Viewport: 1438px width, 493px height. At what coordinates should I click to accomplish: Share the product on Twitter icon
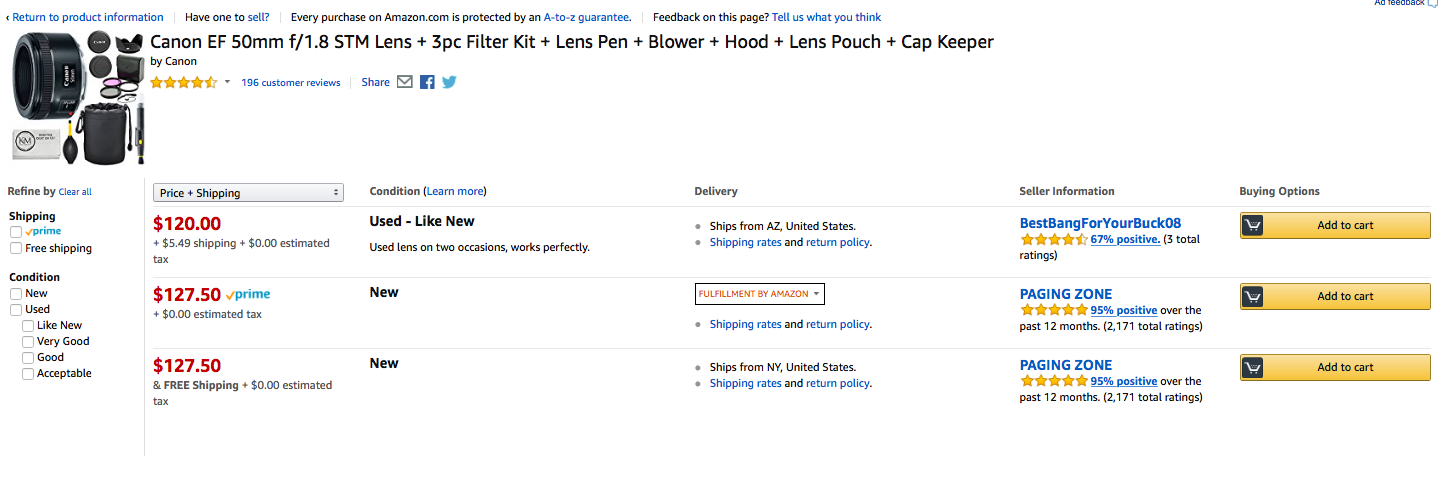pyautogui.click(x=449, y=82)
